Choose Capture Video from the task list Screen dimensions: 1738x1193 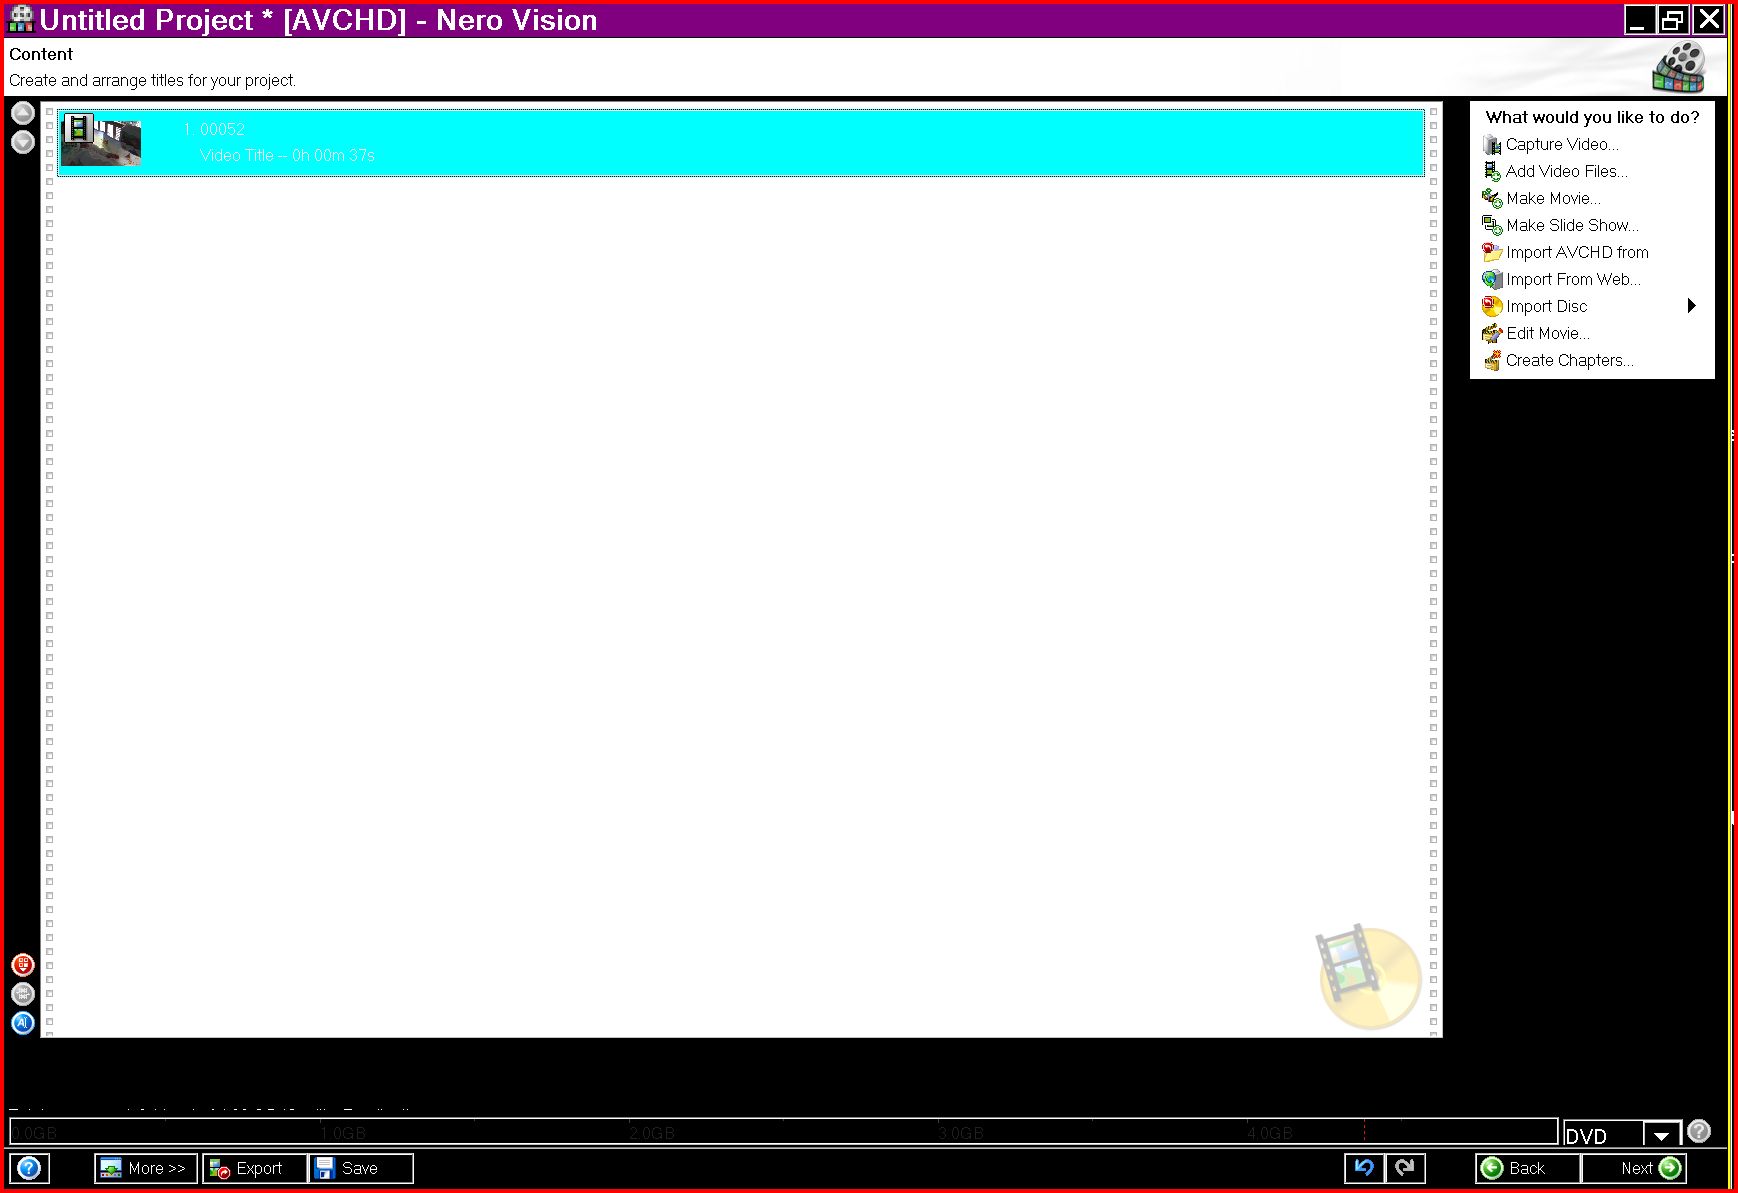tap(1561, 144)
